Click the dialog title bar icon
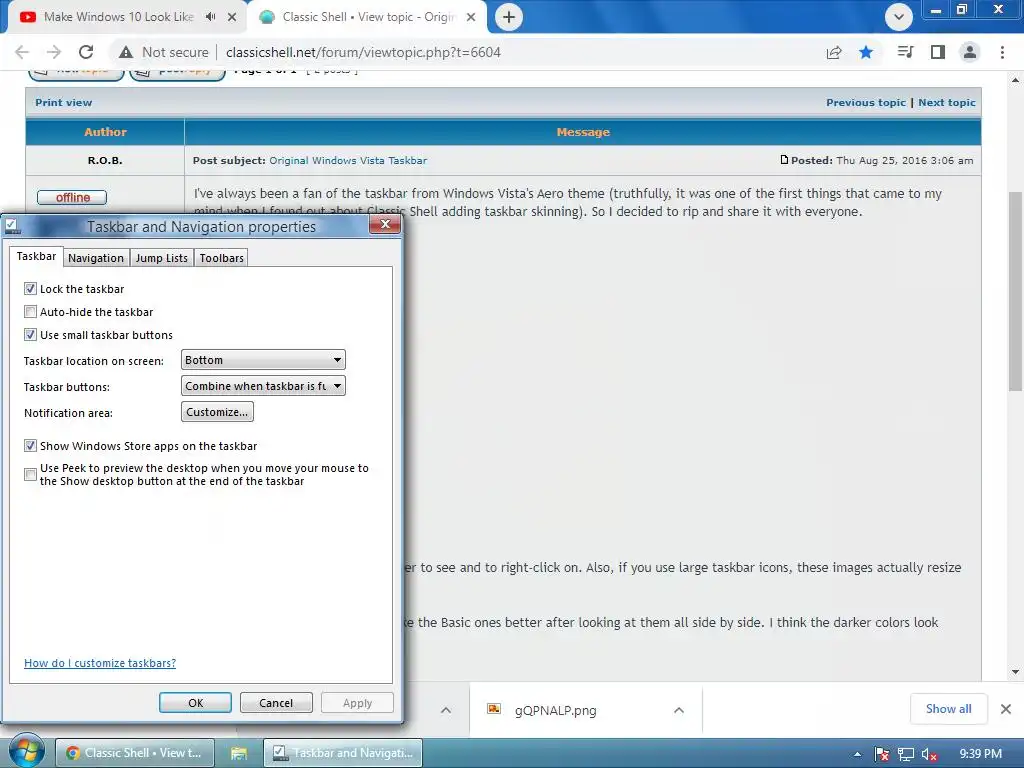1024x768 pixels. pyautogui.click(x=12, y=227)
